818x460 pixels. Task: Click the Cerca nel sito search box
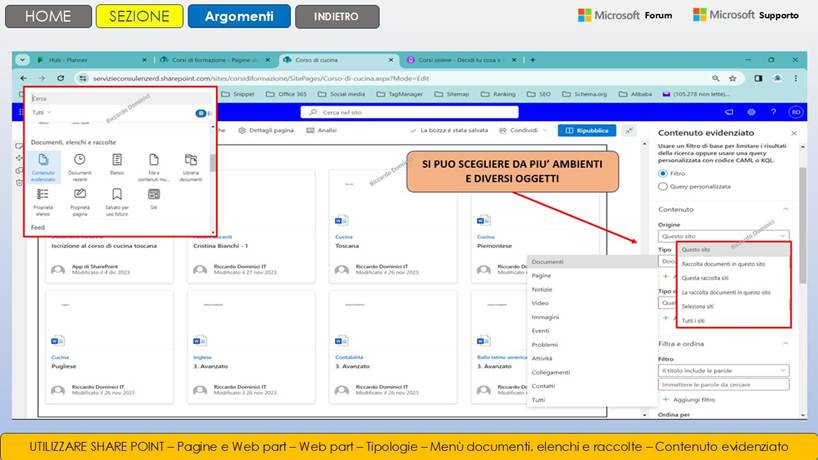(410, 112)
